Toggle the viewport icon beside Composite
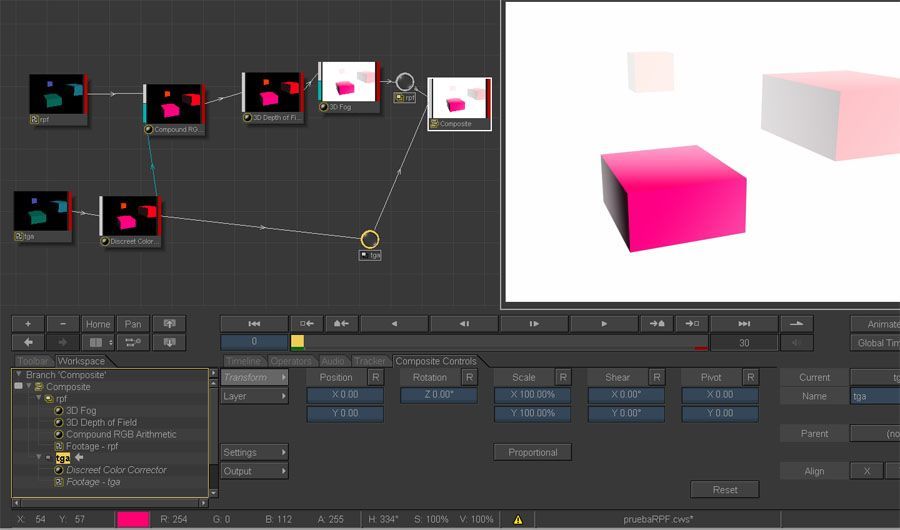The width and height of the screenshot is (900, 530). [18, 386]
